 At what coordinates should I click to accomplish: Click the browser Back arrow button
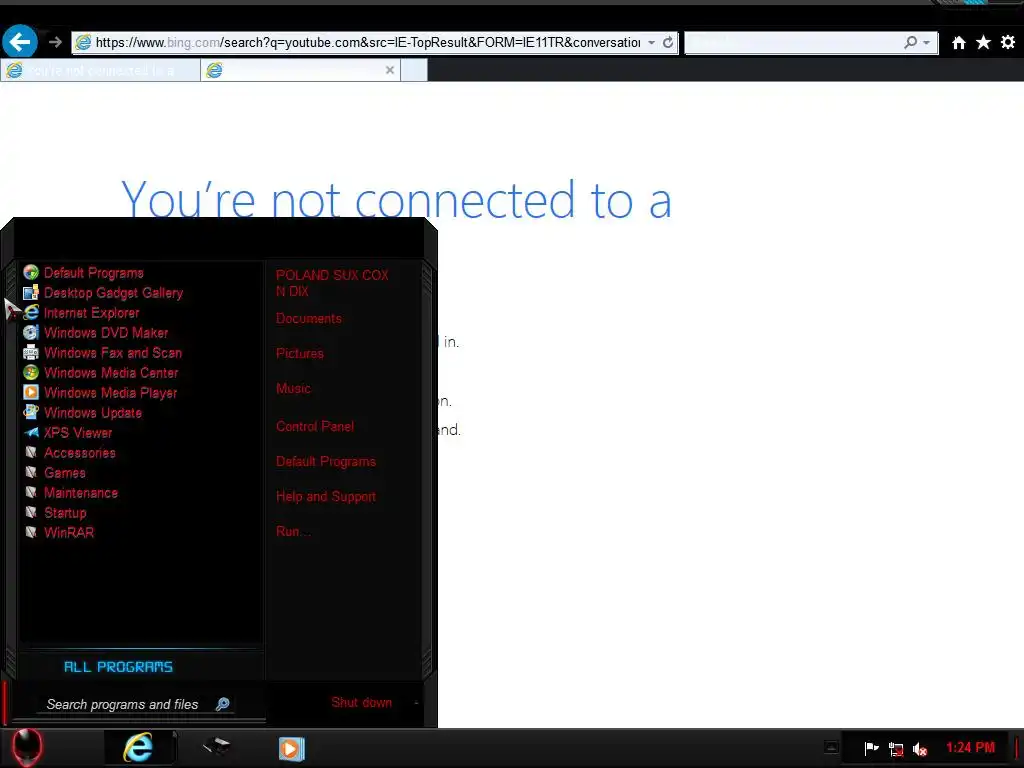(20, 42)
